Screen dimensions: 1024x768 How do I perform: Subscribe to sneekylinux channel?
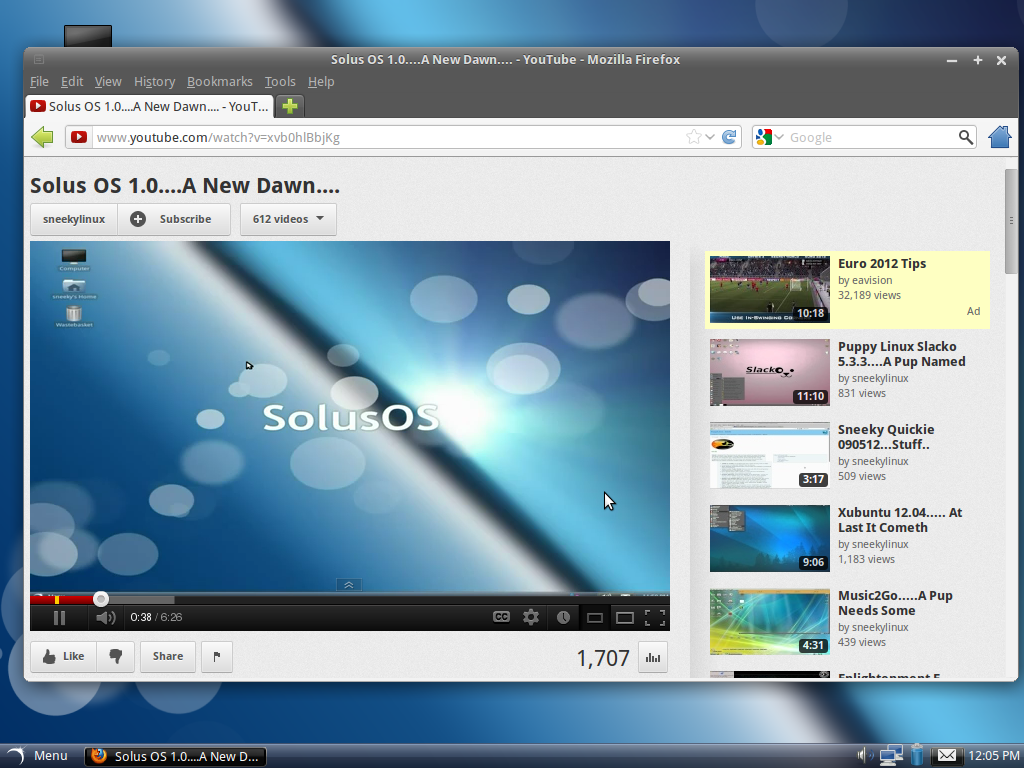pos(174,219)
